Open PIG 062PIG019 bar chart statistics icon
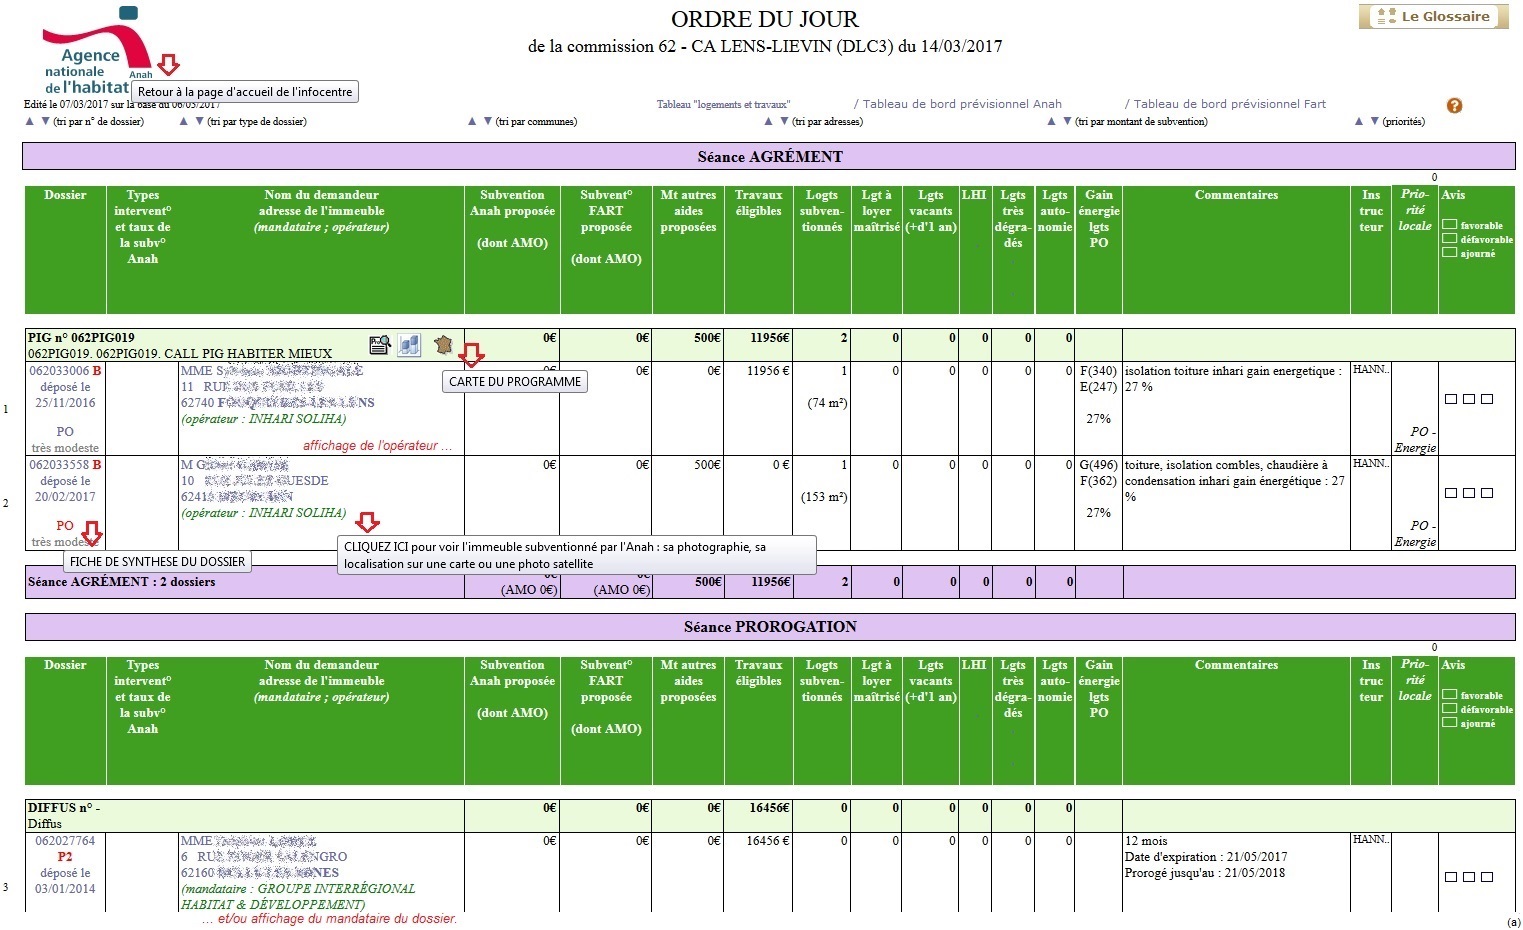1523x930 pixels. 409,345
